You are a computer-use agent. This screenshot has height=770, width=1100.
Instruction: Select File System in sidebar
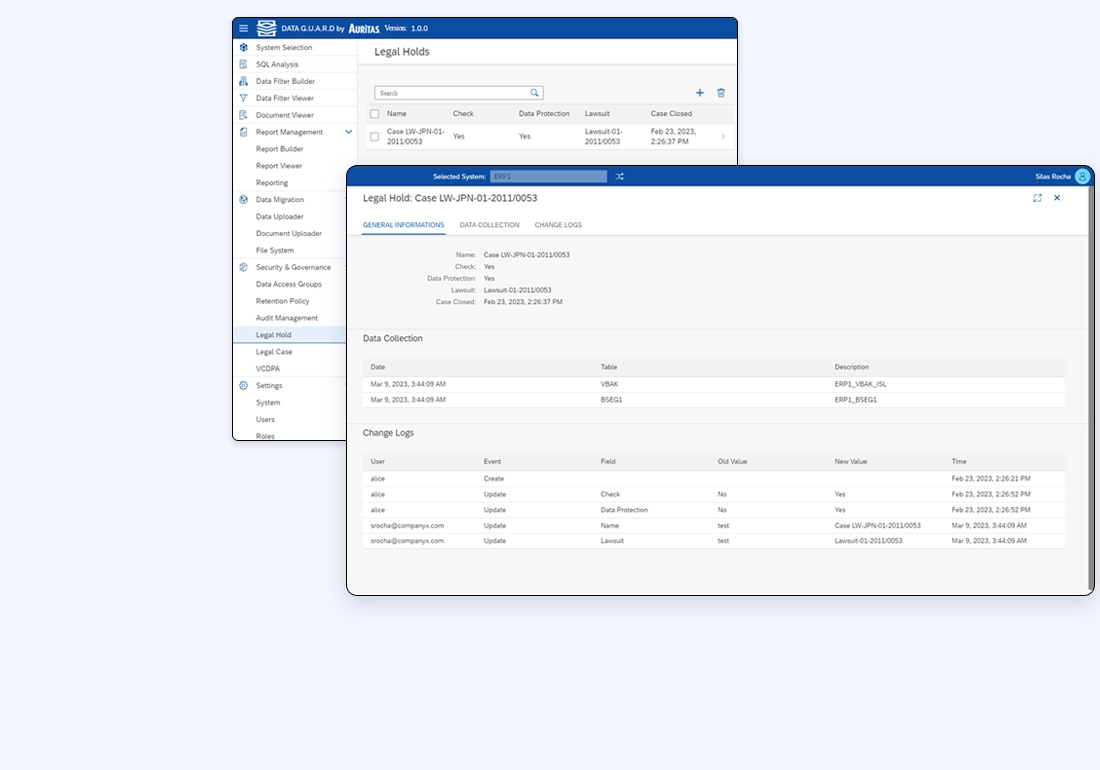point(275,250)
